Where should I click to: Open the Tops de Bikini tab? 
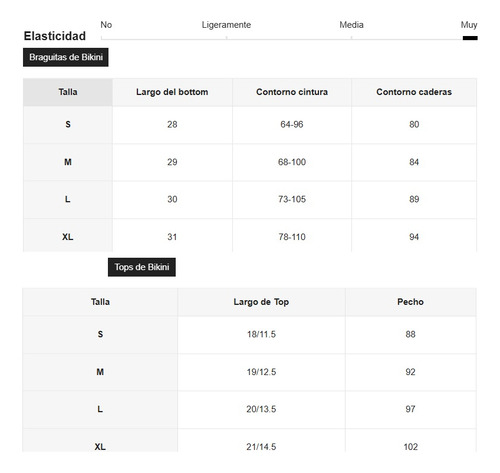coord(142,267)
